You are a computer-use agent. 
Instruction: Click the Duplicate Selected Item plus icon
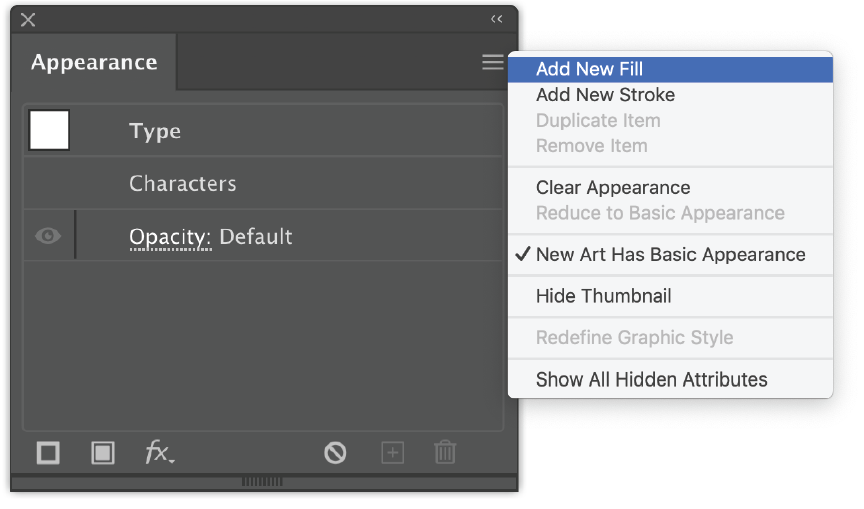tap(392, 453)
